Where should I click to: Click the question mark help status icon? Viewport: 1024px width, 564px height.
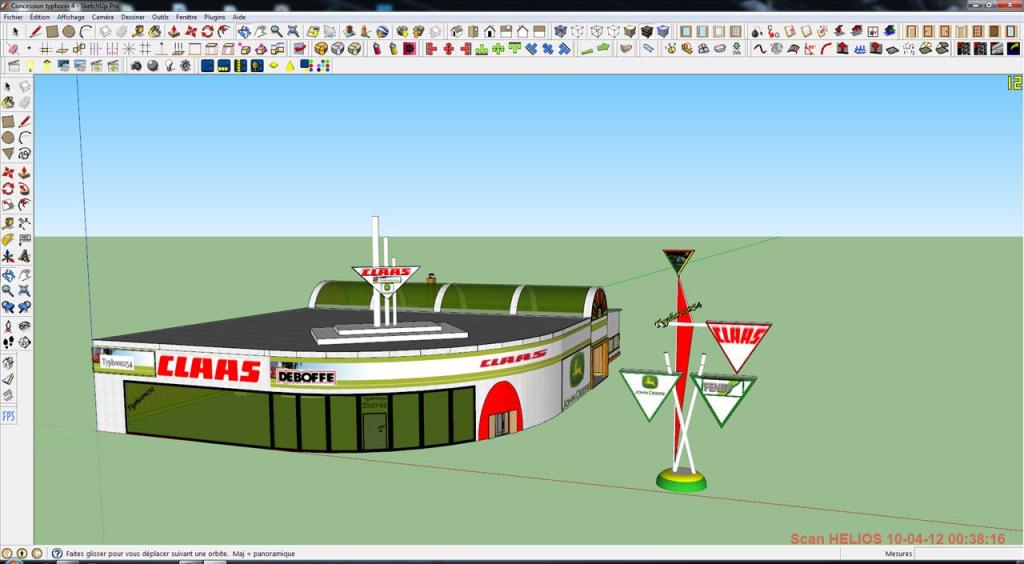pyautogui.click(x=57, y=554)
